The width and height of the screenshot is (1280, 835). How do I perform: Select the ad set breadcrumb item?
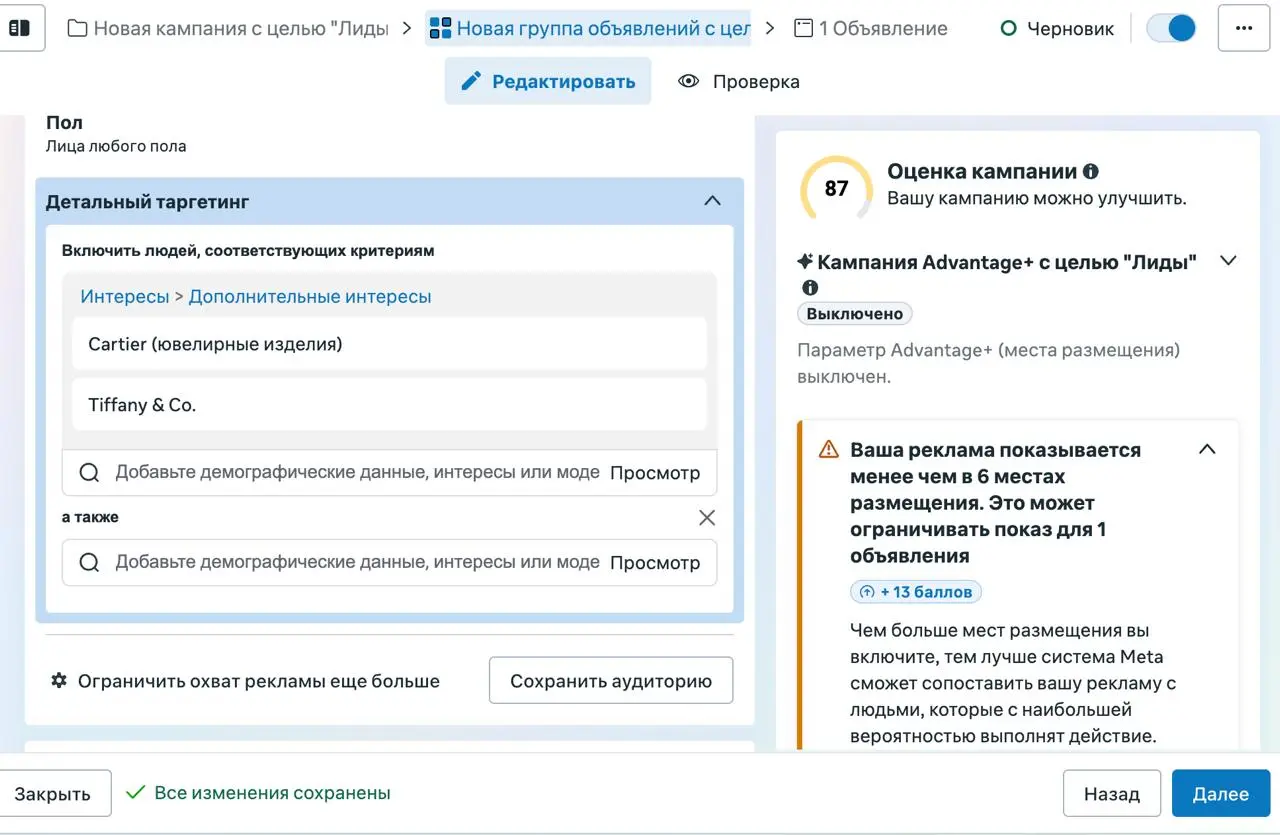tap(590, 28)
